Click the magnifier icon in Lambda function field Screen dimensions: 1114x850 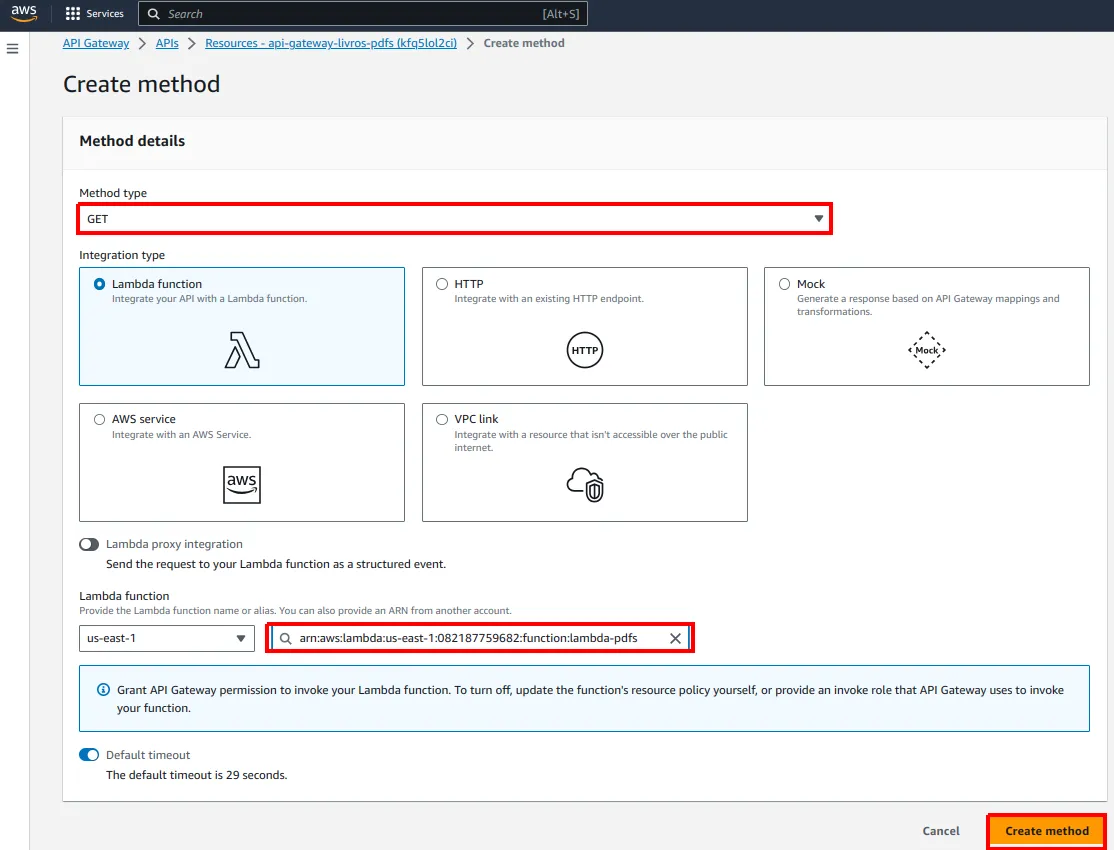(x=286, y=638)
